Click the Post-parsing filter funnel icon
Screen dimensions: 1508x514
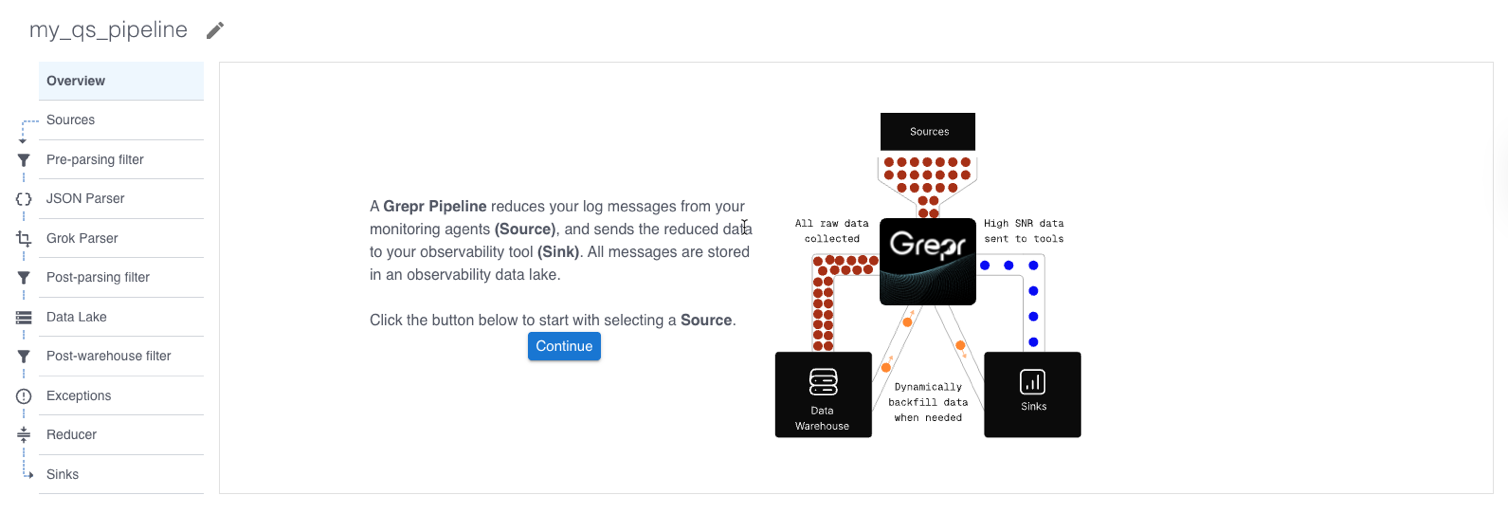pyautogui.click(x=24, y=278)
